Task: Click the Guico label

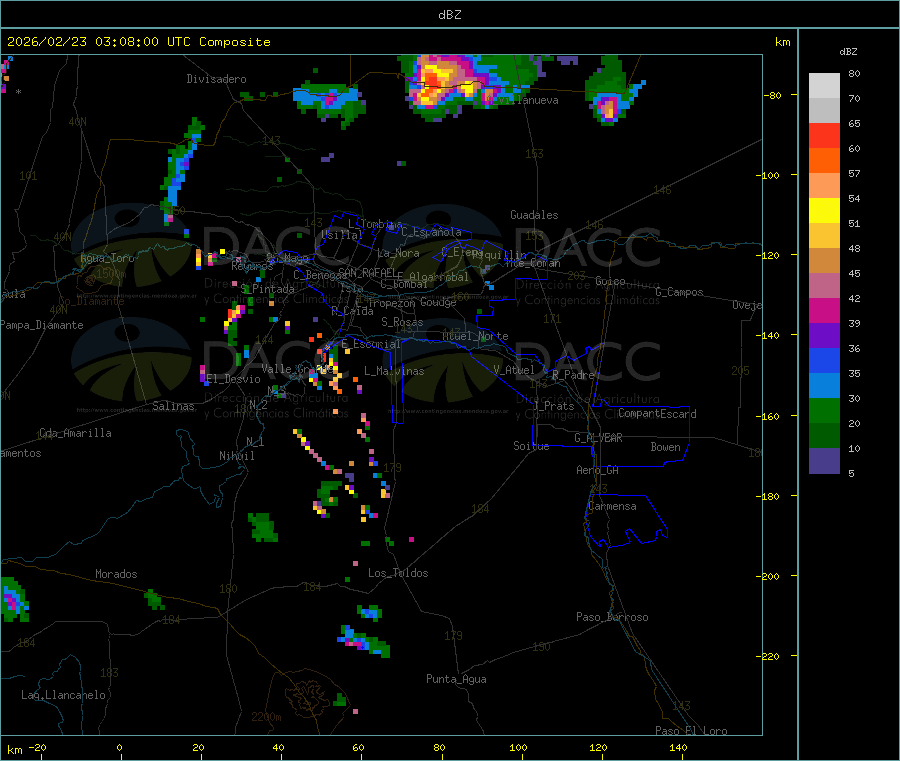Action: pyautogui.click(x=610, y=281)
